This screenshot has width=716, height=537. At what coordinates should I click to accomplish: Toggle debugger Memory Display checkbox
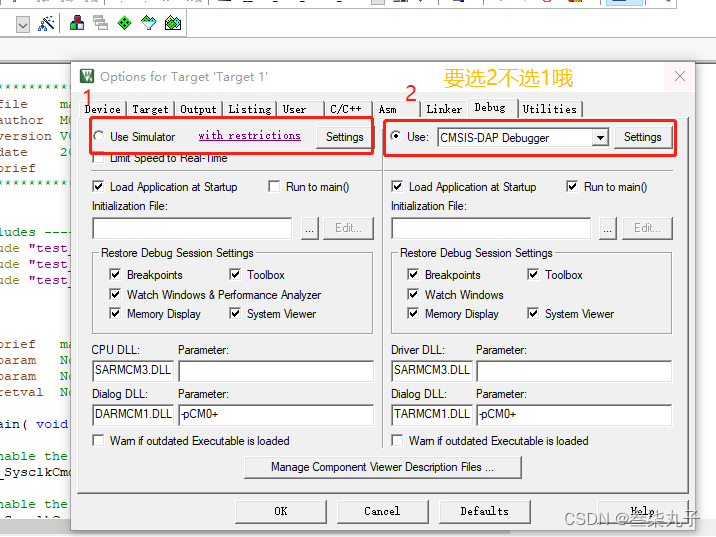click(x=413, y=314)
